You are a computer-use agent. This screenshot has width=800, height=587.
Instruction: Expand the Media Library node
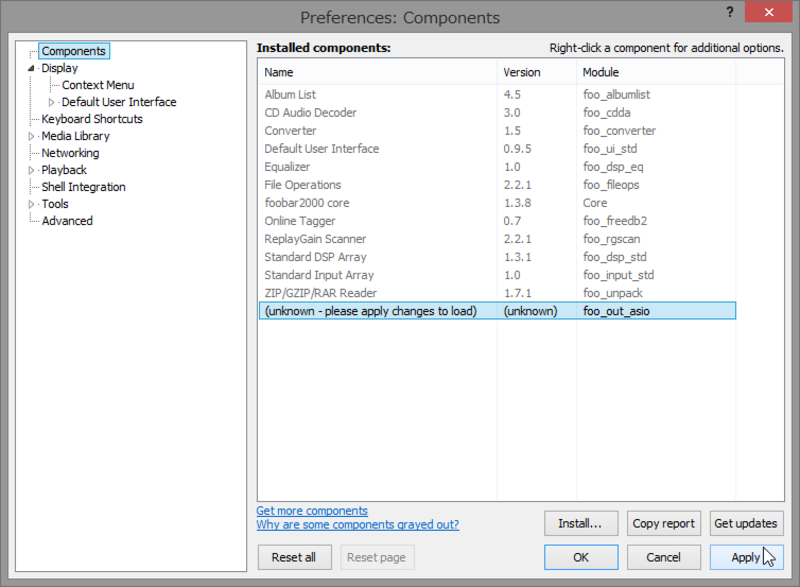coord(31,137)
